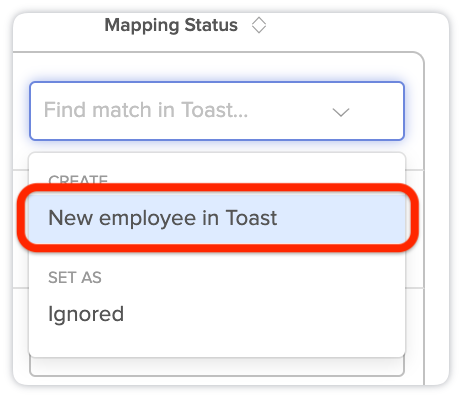Toggle sort order with the diamond icon

259,26
